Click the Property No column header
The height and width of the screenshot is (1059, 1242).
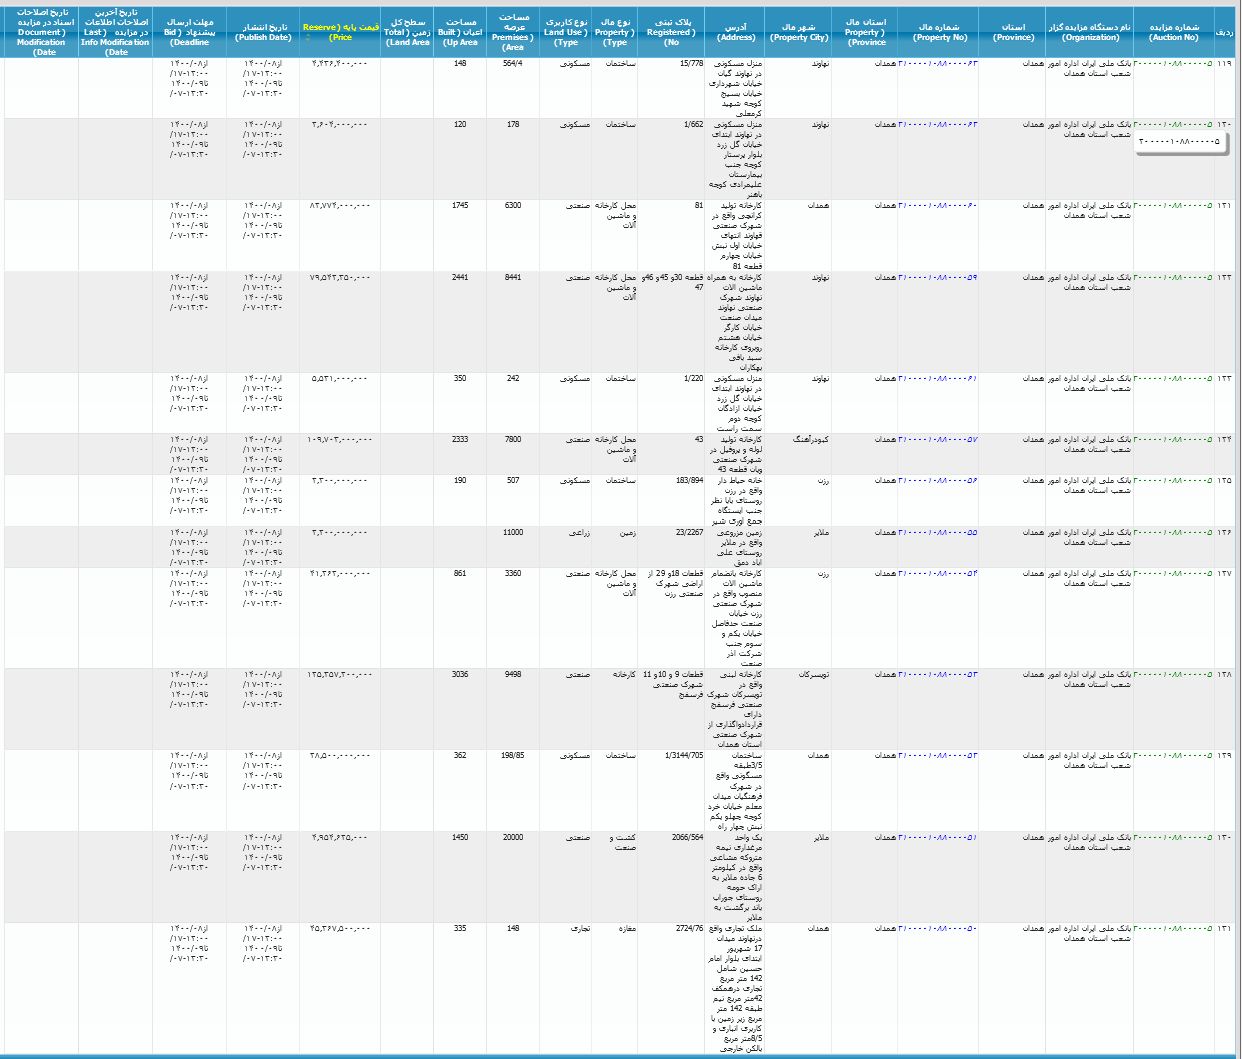pyautogui.click(x=939, y=31)
